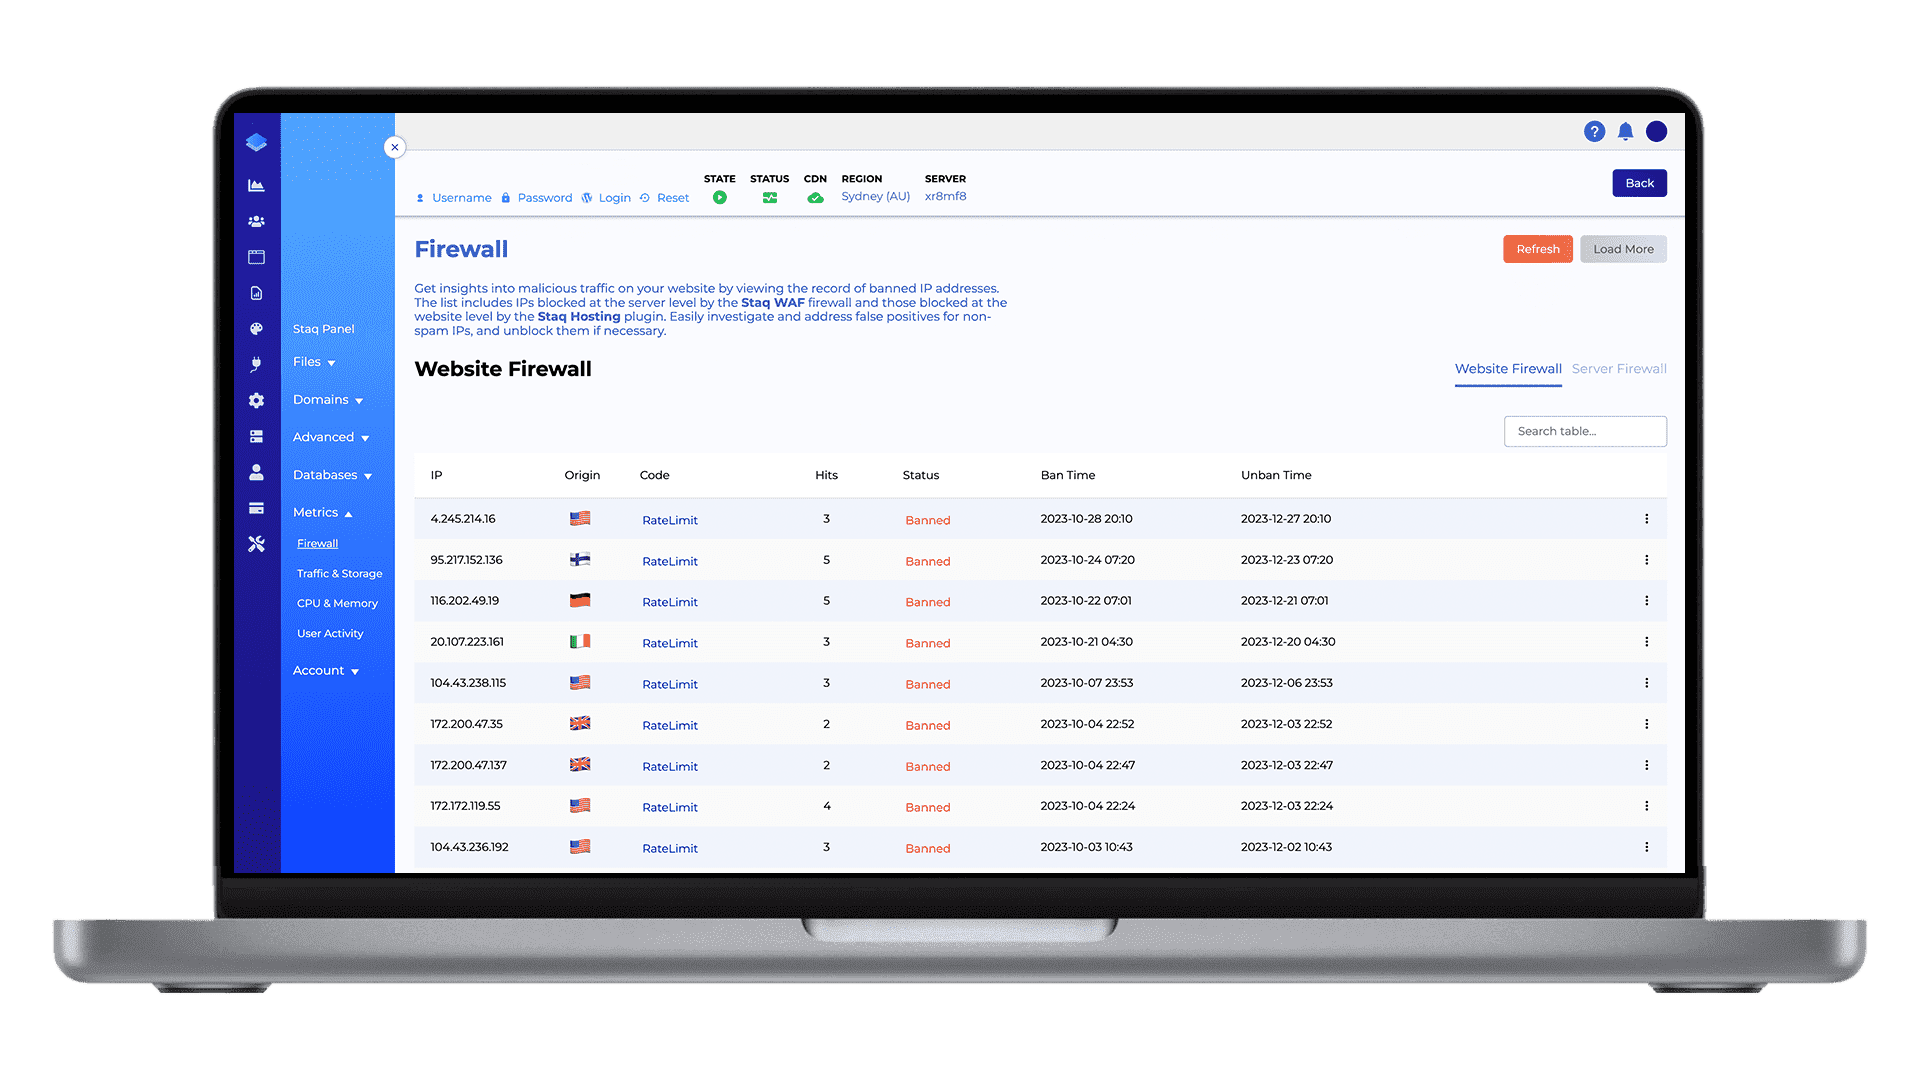
Task: Open settings using the gear icon
Action: click(x=257, y=400)
